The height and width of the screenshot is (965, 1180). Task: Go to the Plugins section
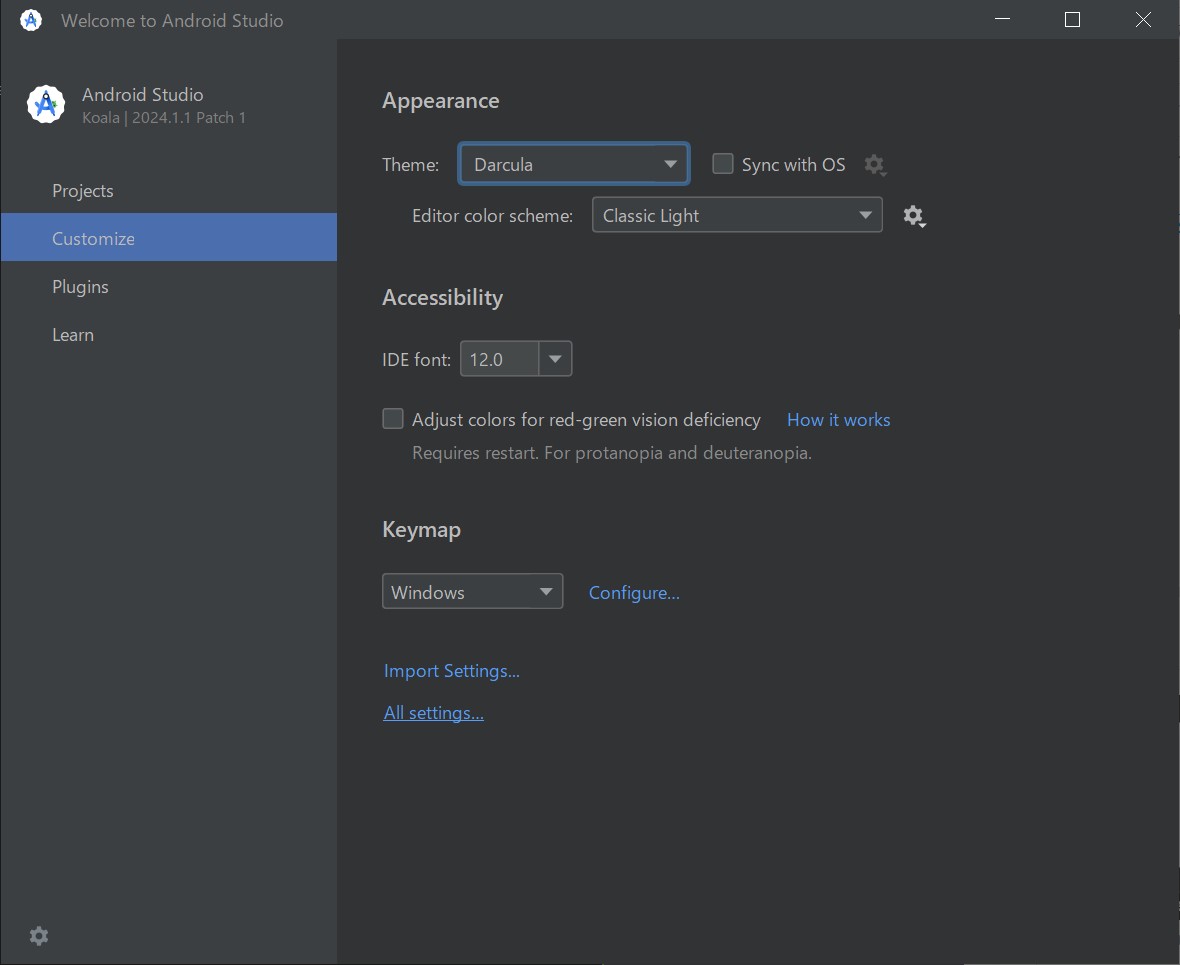point(169,287)
